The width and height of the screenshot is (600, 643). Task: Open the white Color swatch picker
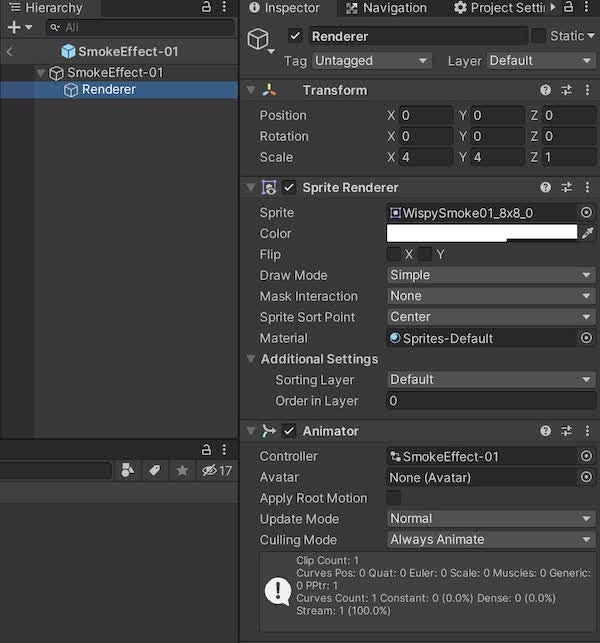click(481, 233)
